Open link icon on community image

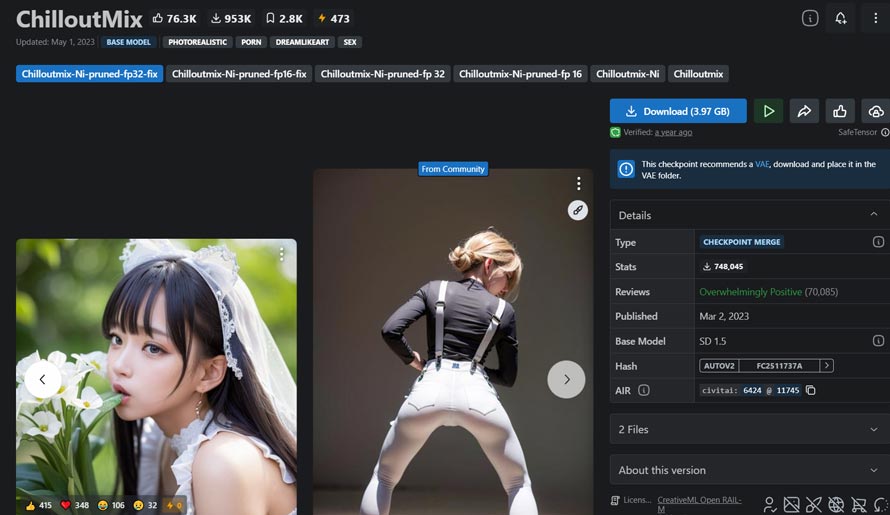[x=578, y=210]
